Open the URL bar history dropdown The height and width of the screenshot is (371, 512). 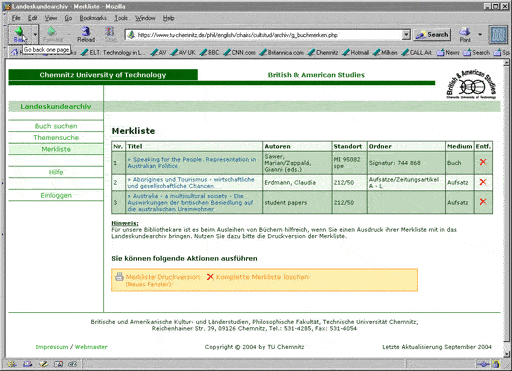pos(406,35)
